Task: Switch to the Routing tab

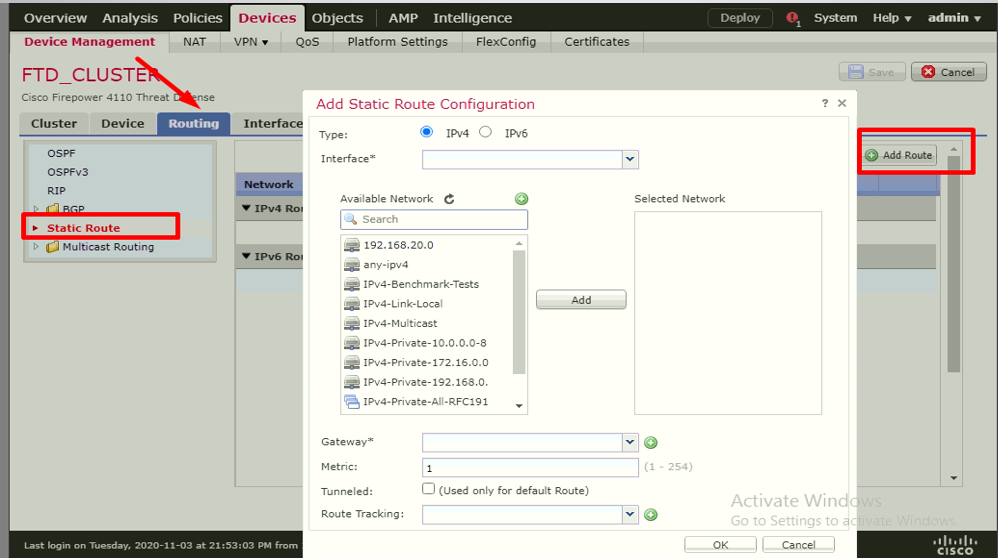Action: (193, 123)
